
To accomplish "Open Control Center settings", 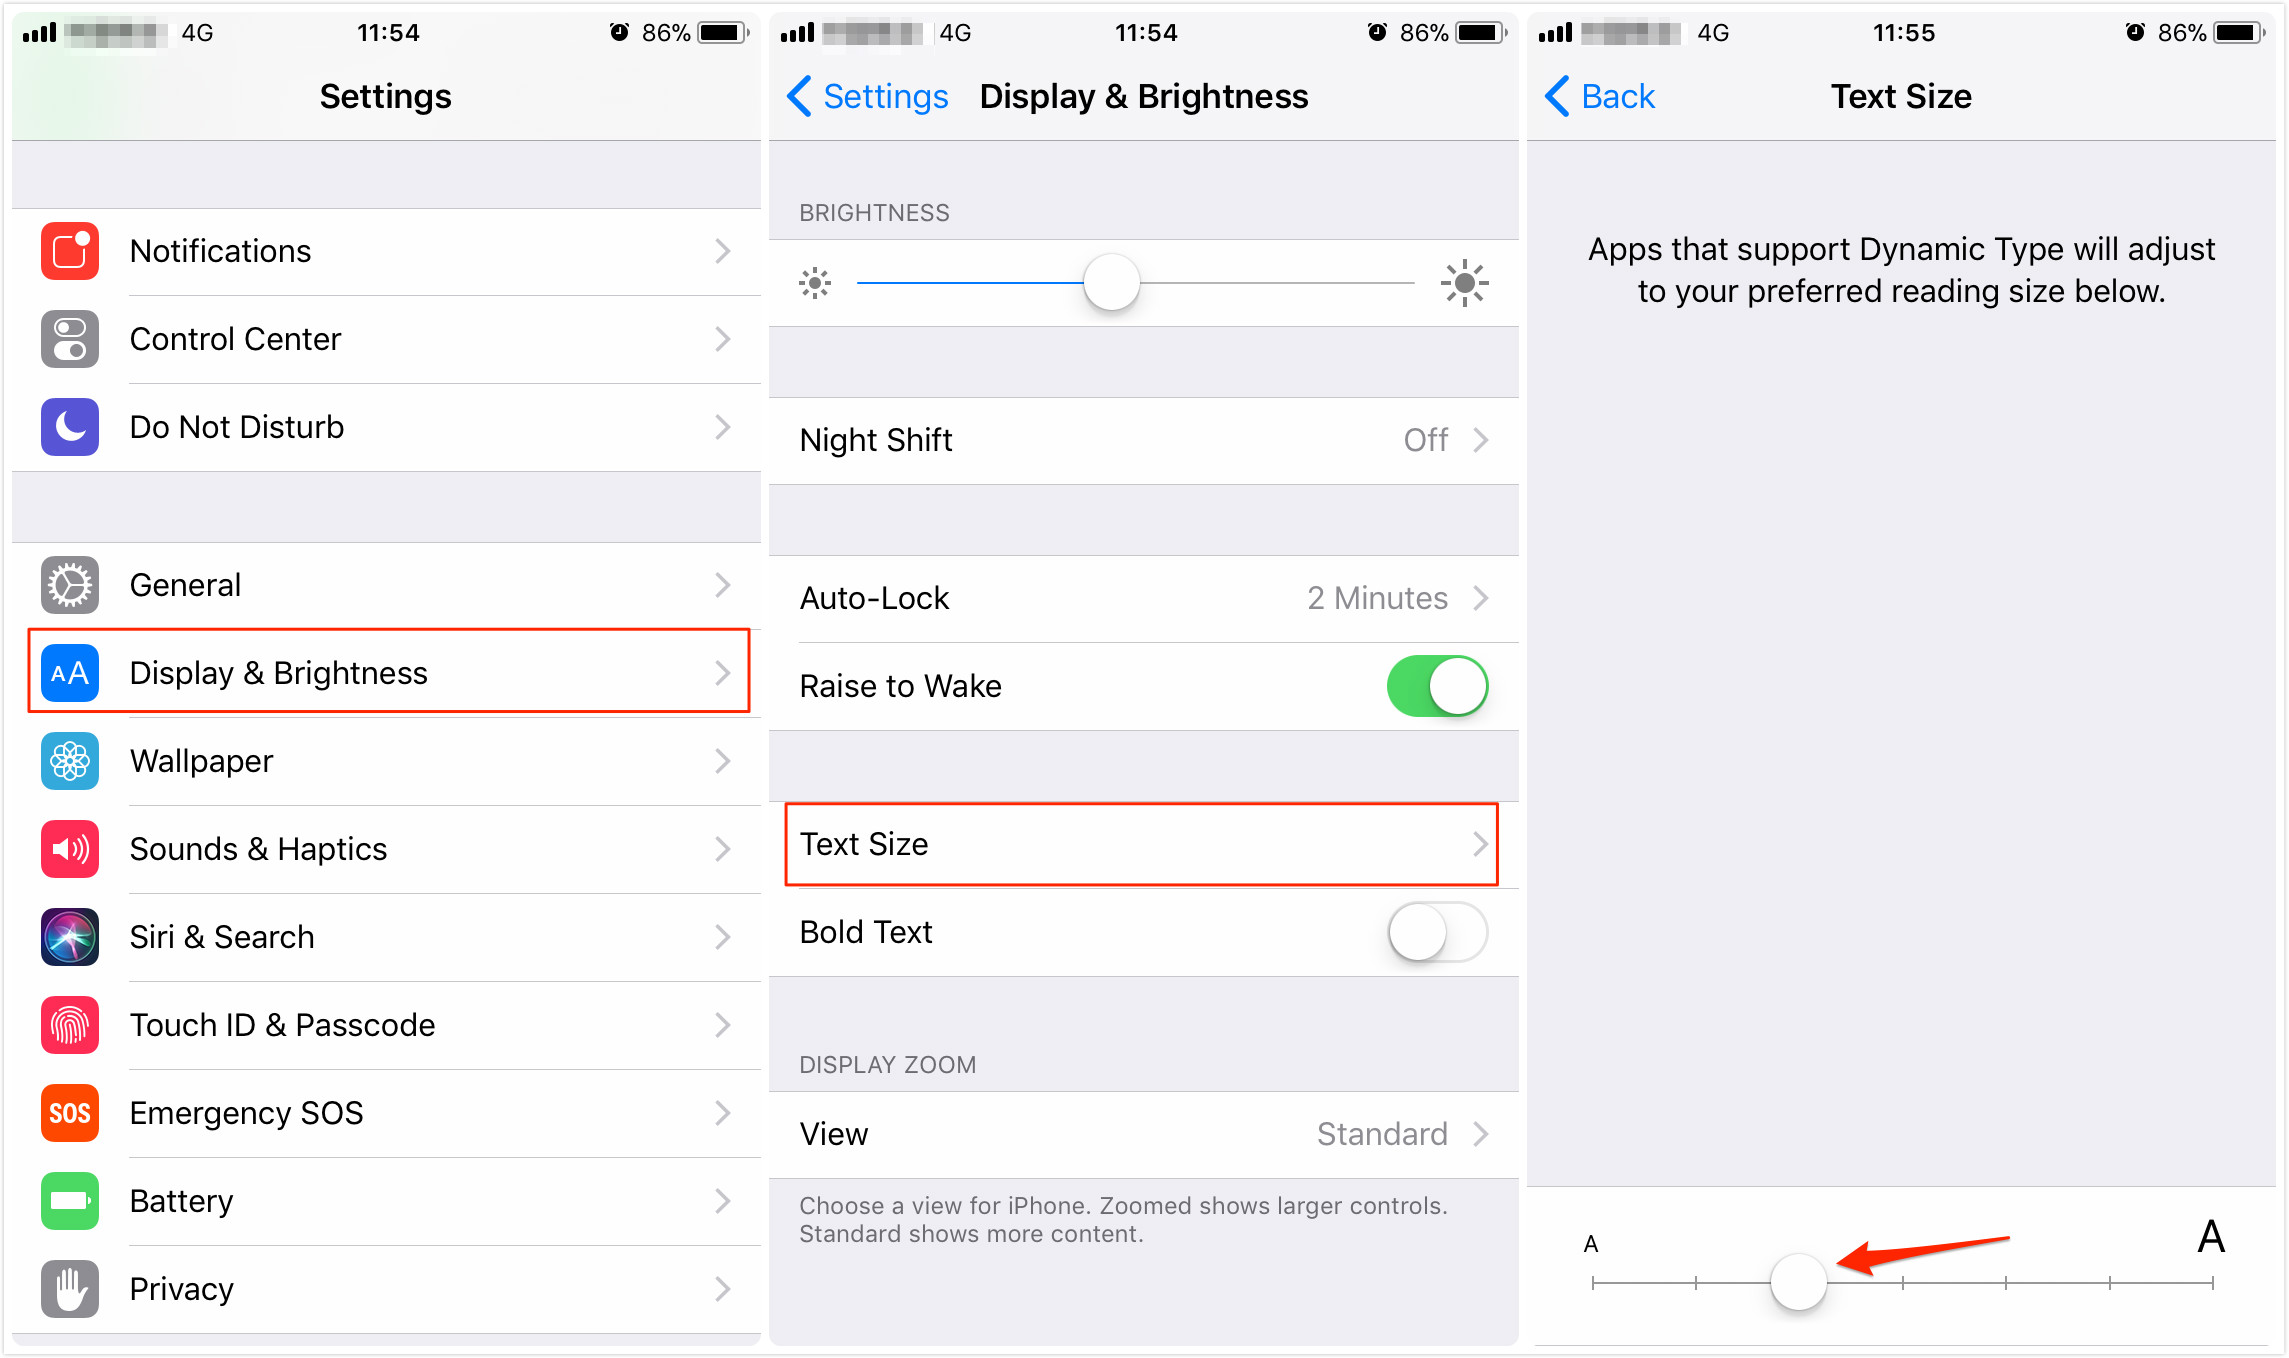I will pyautogui.click(x=382, y=338).
